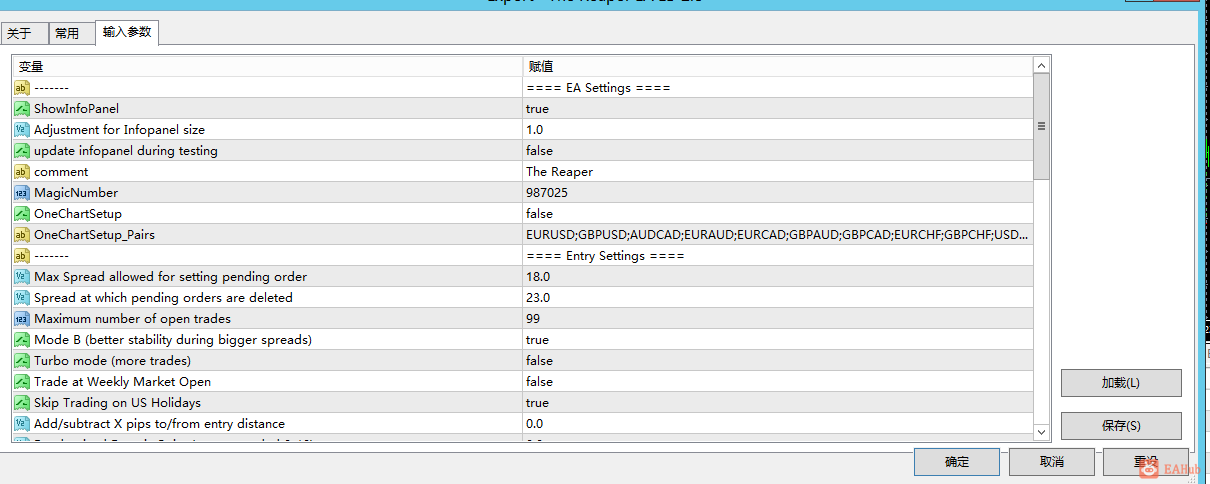Image resolution: width=1210 pixels, height=484 pixels.
Task: Click the string icon beside comment
Action: click(22, 171)
